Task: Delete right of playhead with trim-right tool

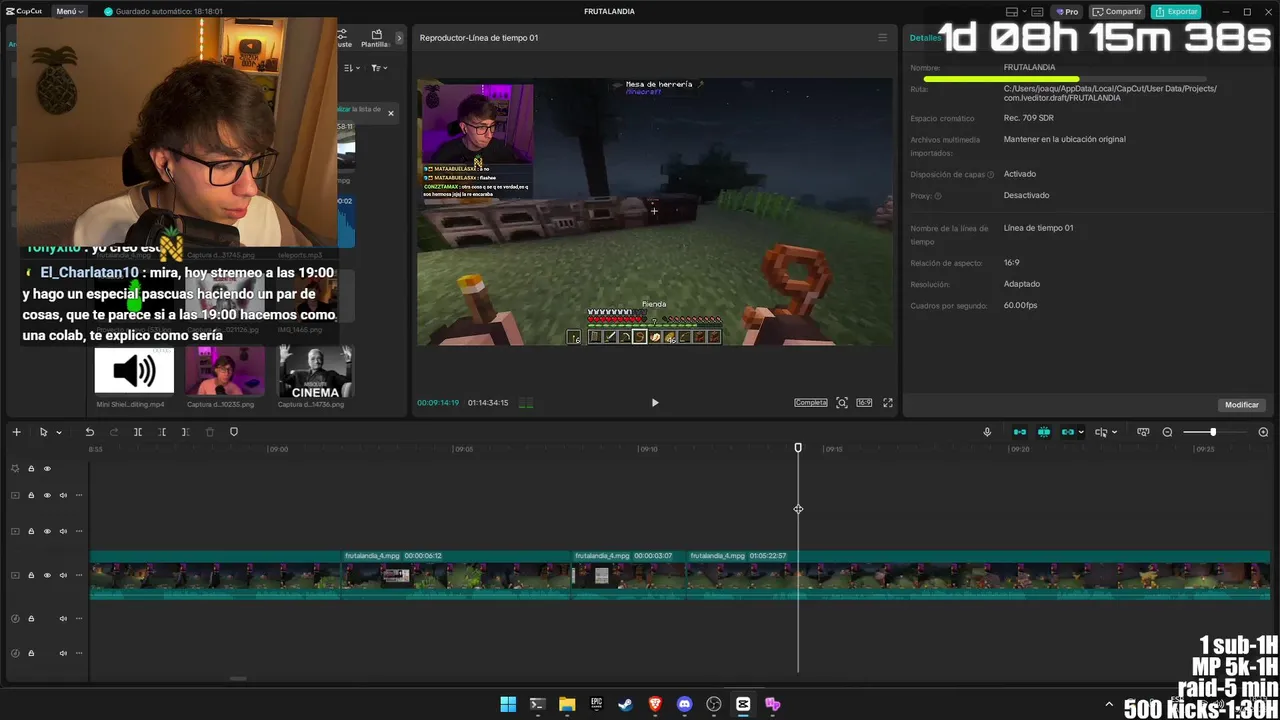Action: coord(186,432)
